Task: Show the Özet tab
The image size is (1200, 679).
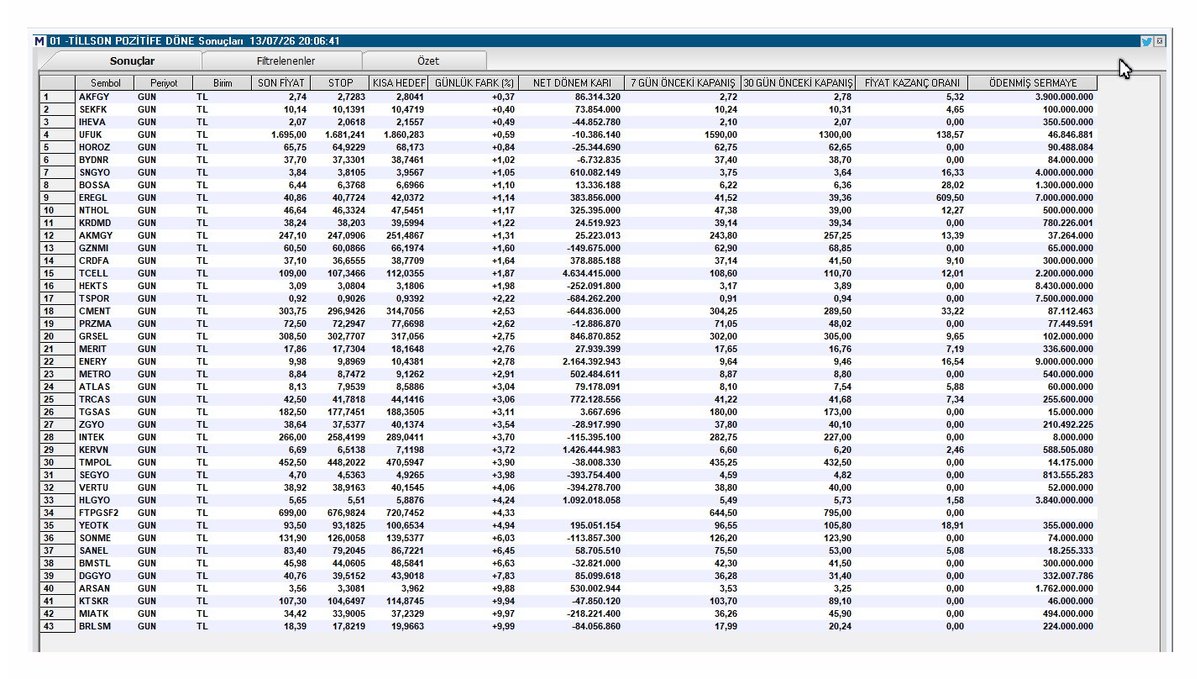Action: pyautogui.click(x=427, y=61)
